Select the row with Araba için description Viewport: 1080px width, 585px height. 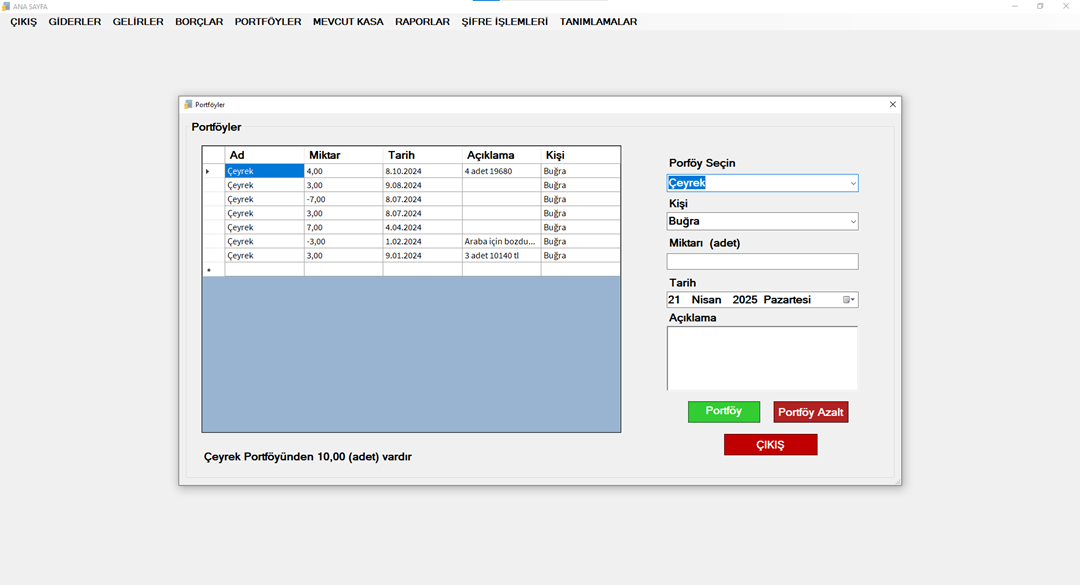(500, 241)
